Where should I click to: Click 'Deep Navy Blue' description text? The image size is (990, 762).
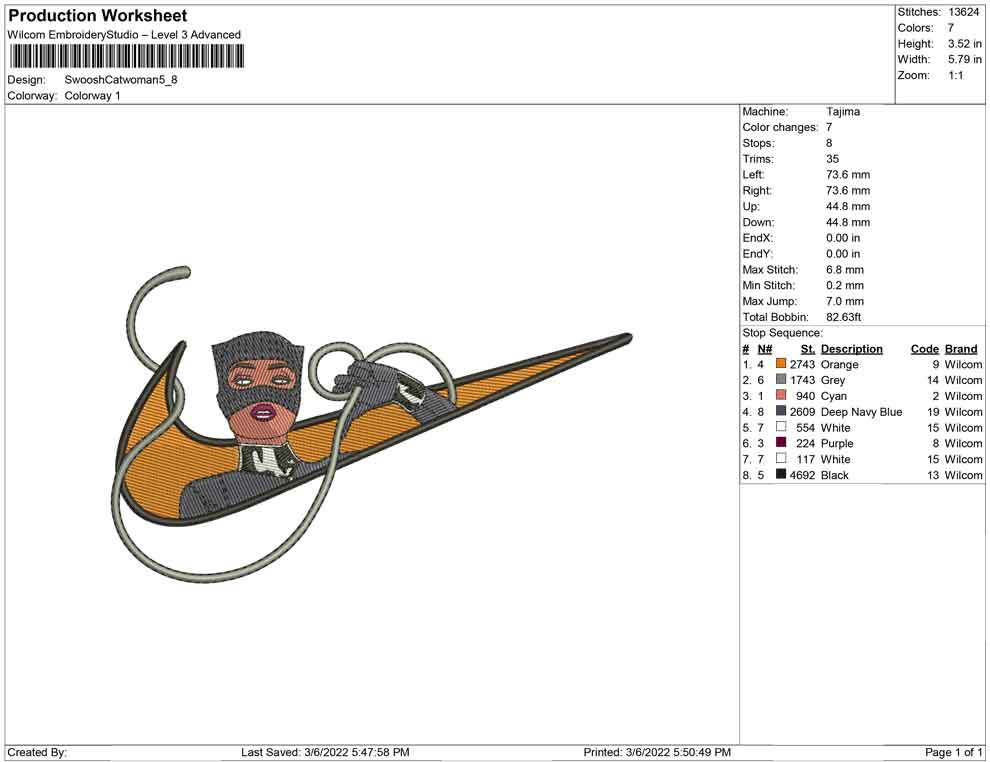pos(861,412)
